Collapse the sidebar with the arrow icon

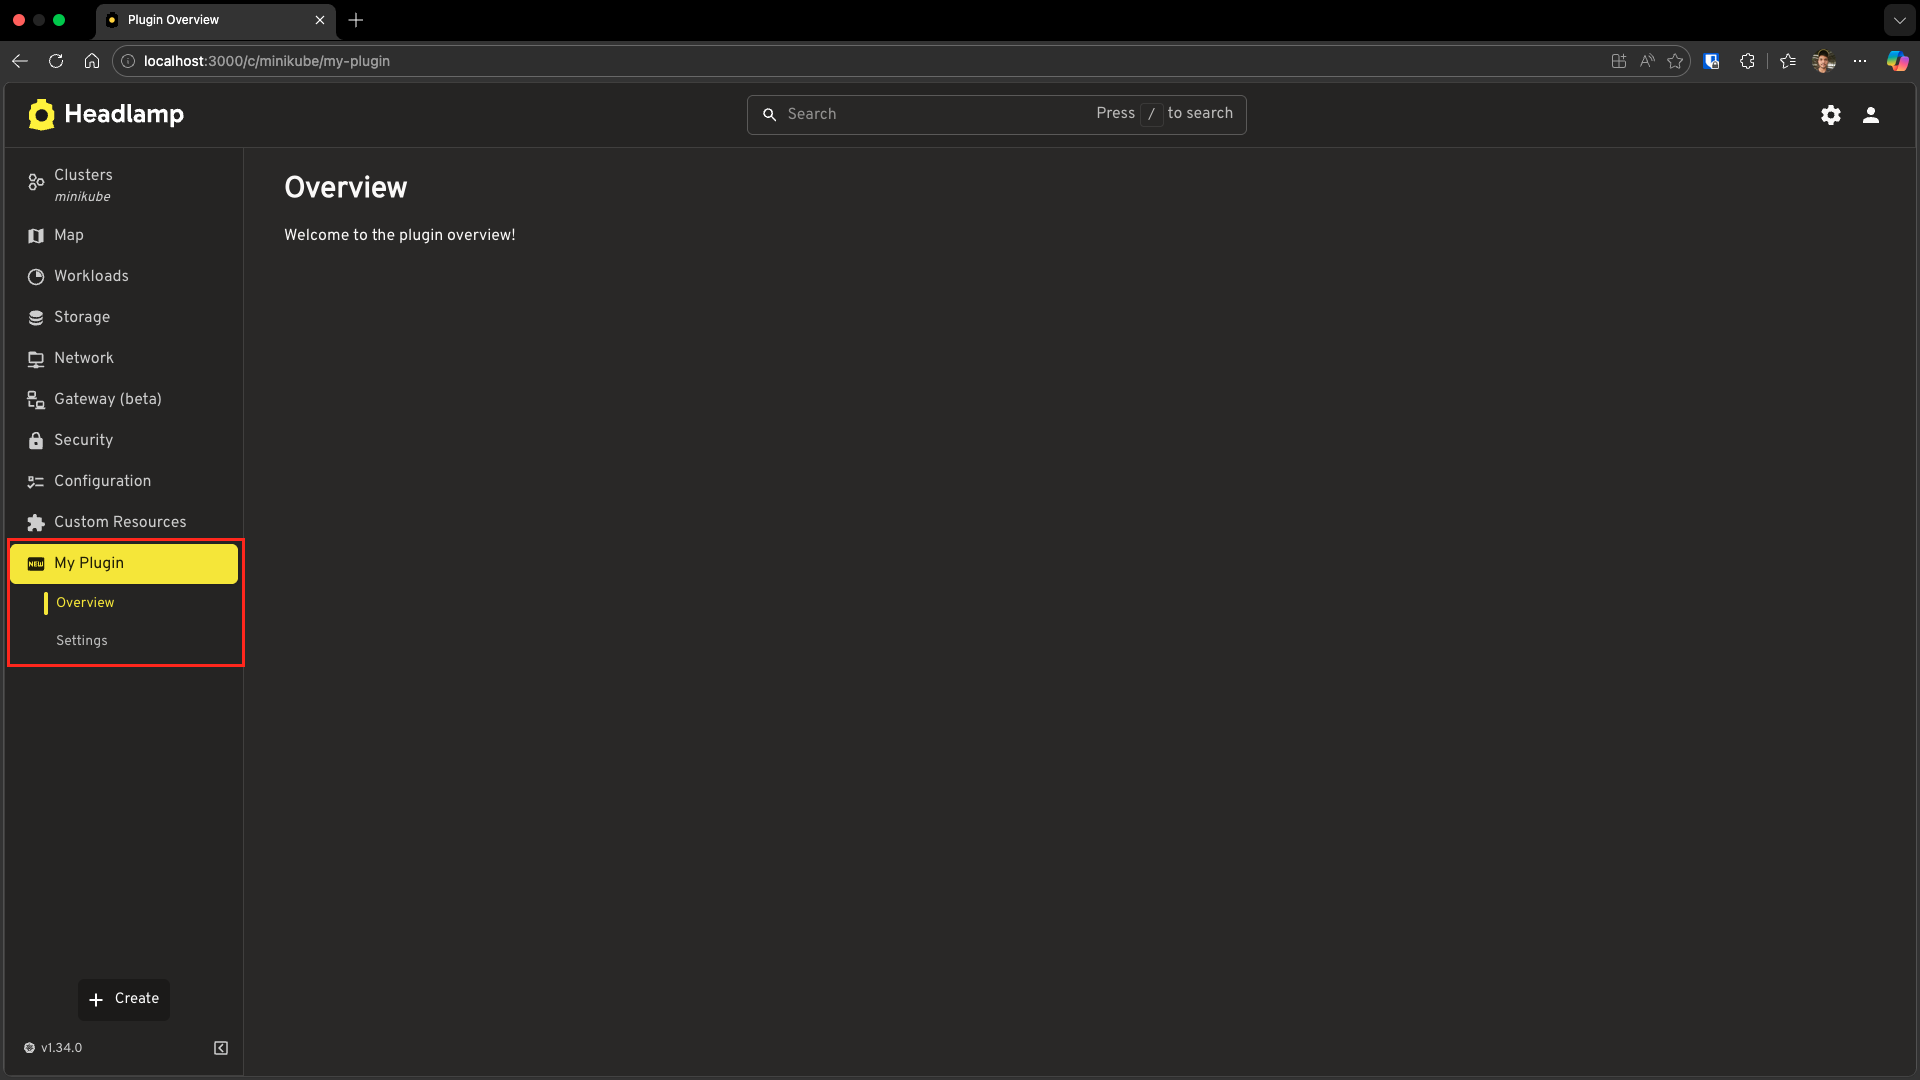[x=220, y=1047]
